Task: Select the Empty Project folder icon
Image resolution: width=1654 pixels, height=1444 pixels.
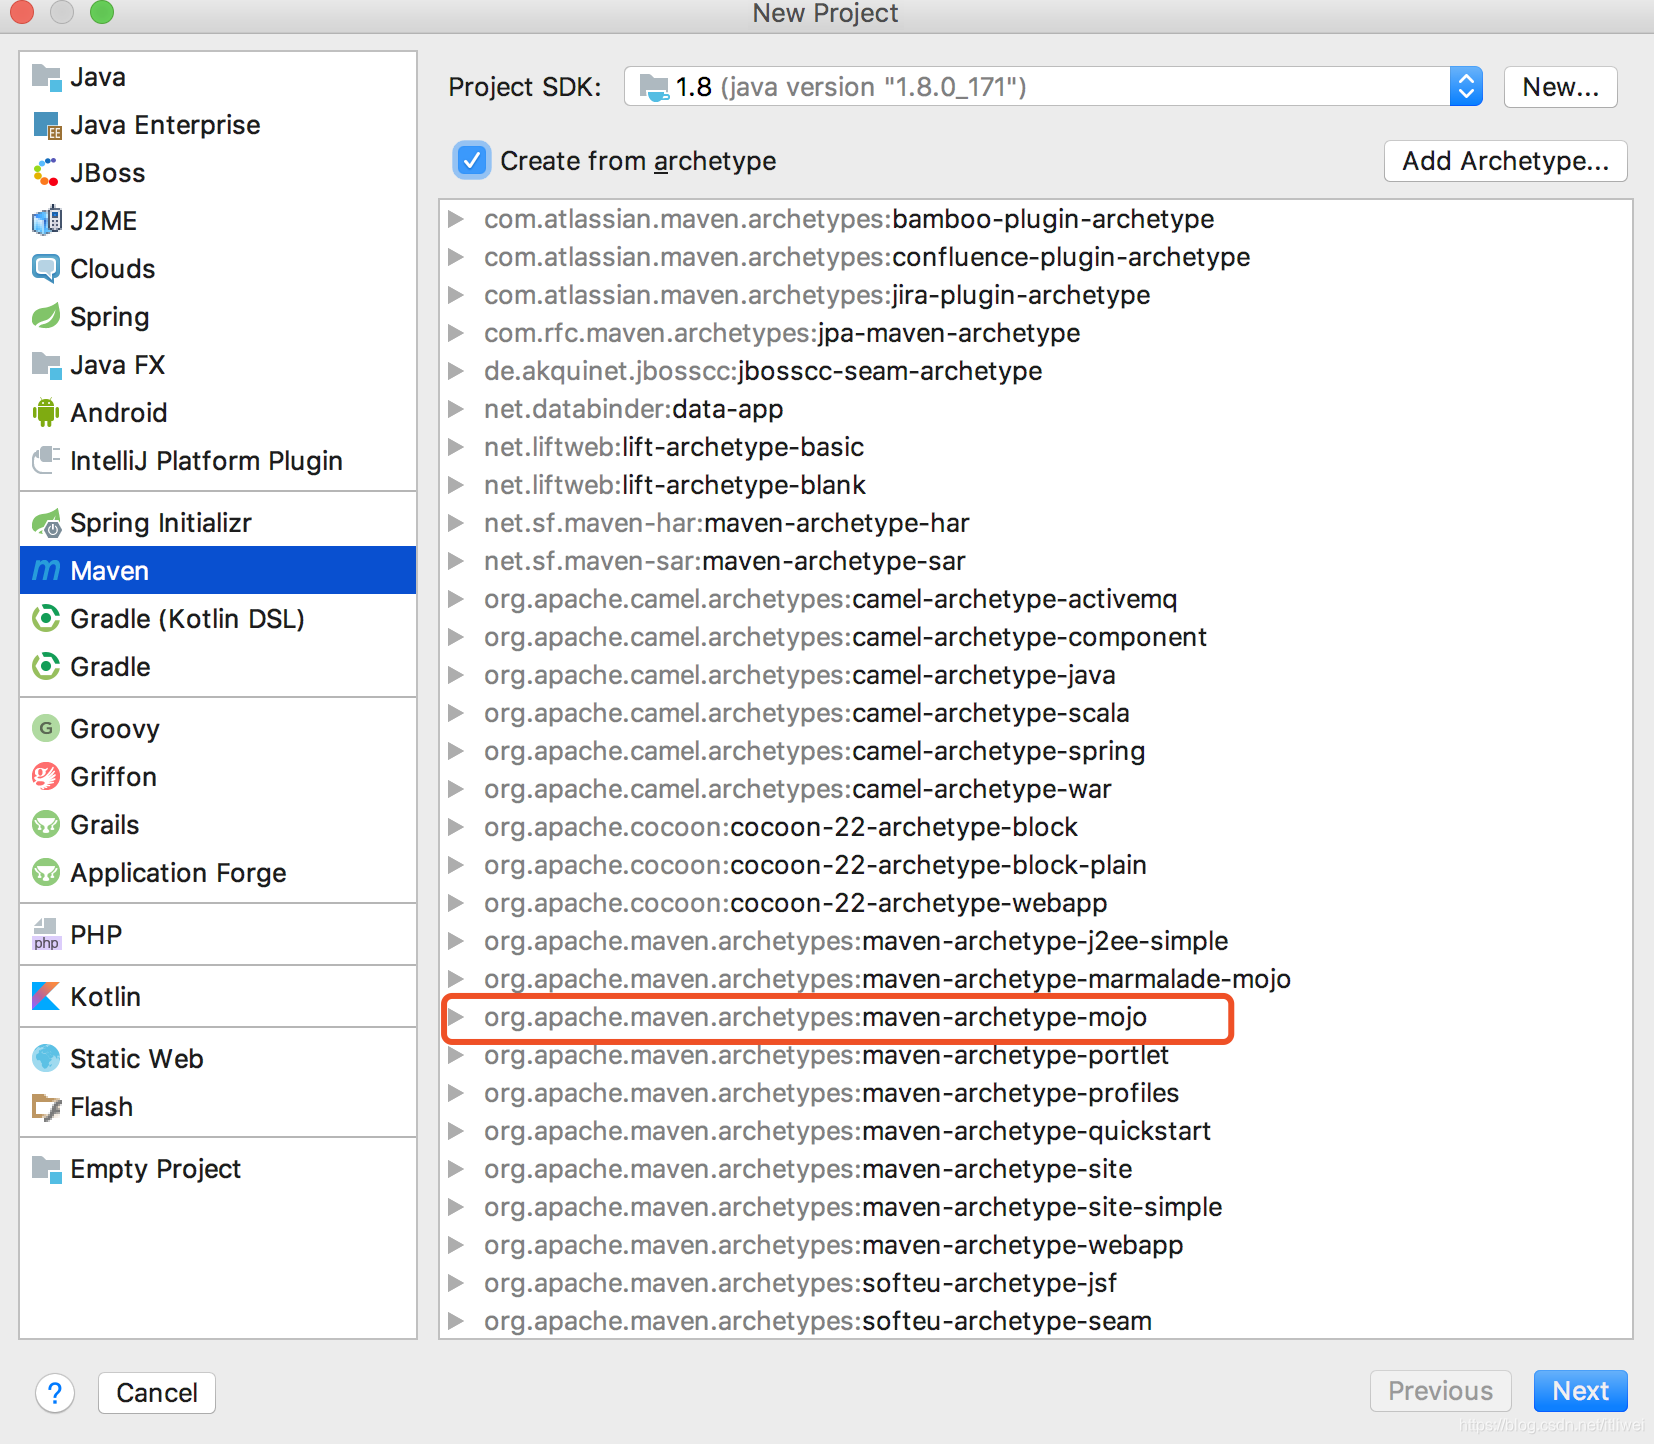Action: [46, 1169]
